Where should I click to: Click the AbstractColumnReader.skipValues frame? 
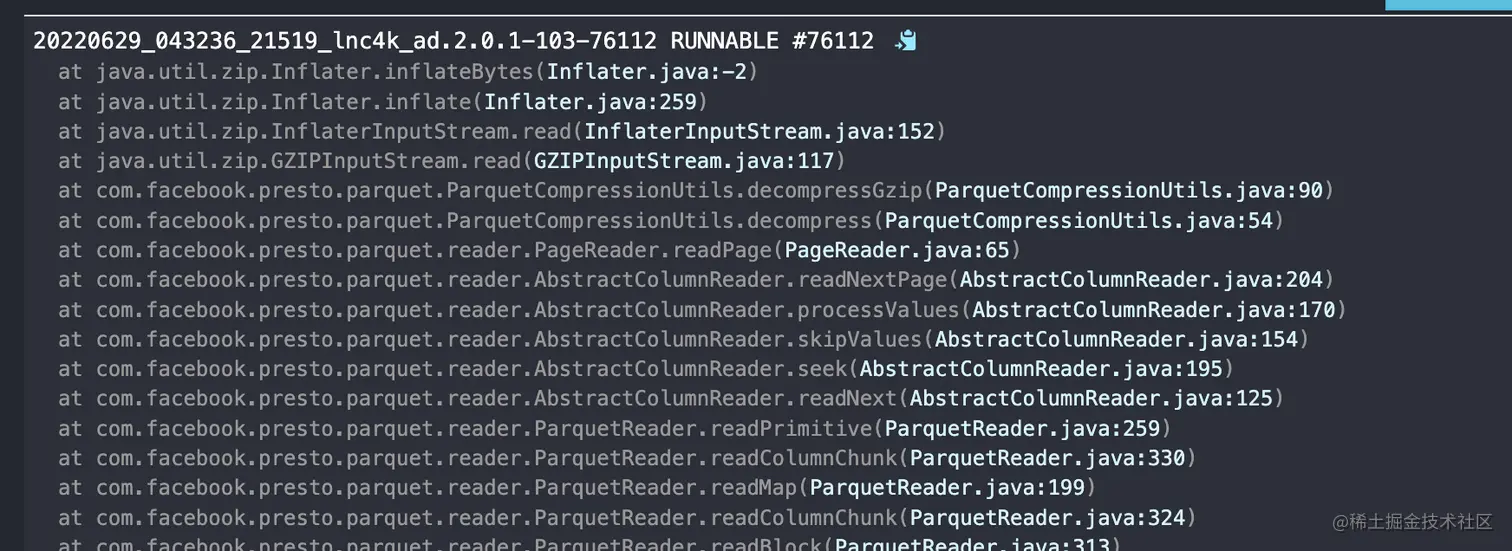pyautogui.click(x=684, y=339)
